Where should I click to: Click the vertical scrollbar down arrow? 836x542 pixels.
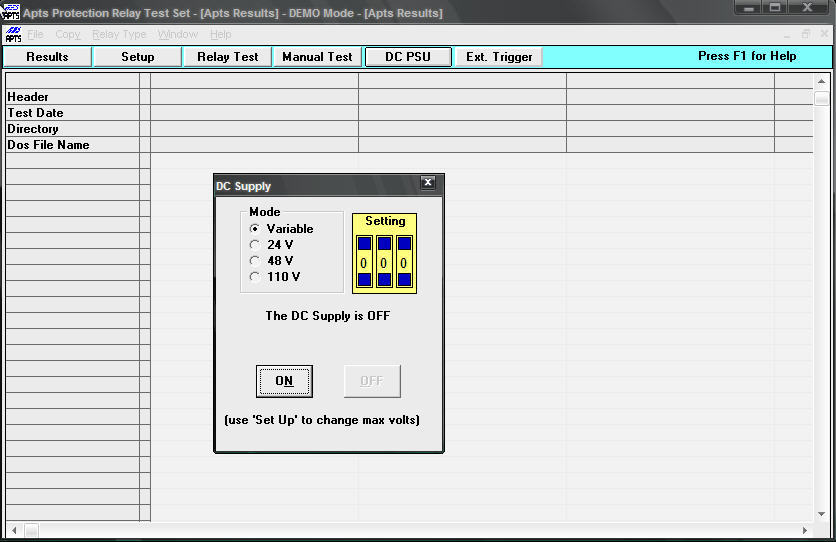click(822, 514)
